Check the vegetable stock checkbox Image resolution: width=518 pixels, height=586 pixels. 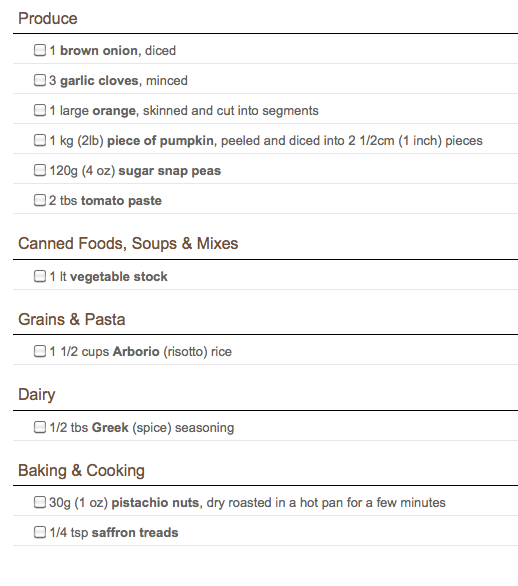click(40, 276)
